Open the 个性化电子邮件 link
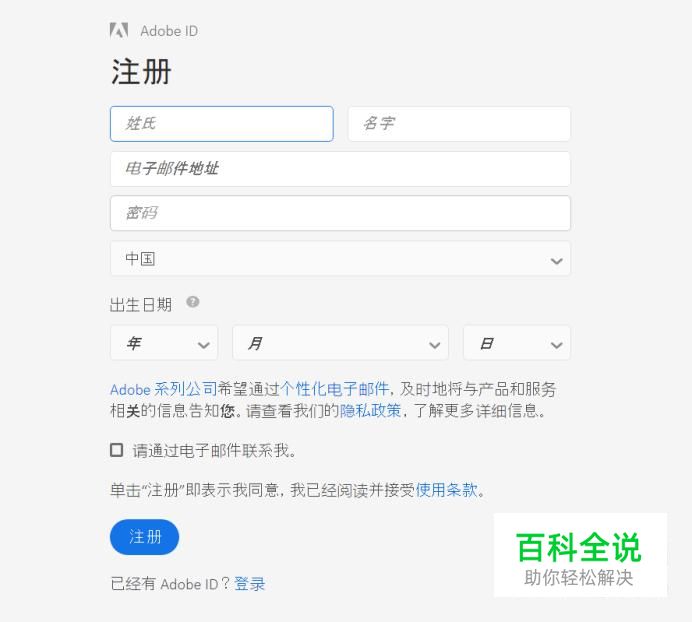 coord(335,389)
